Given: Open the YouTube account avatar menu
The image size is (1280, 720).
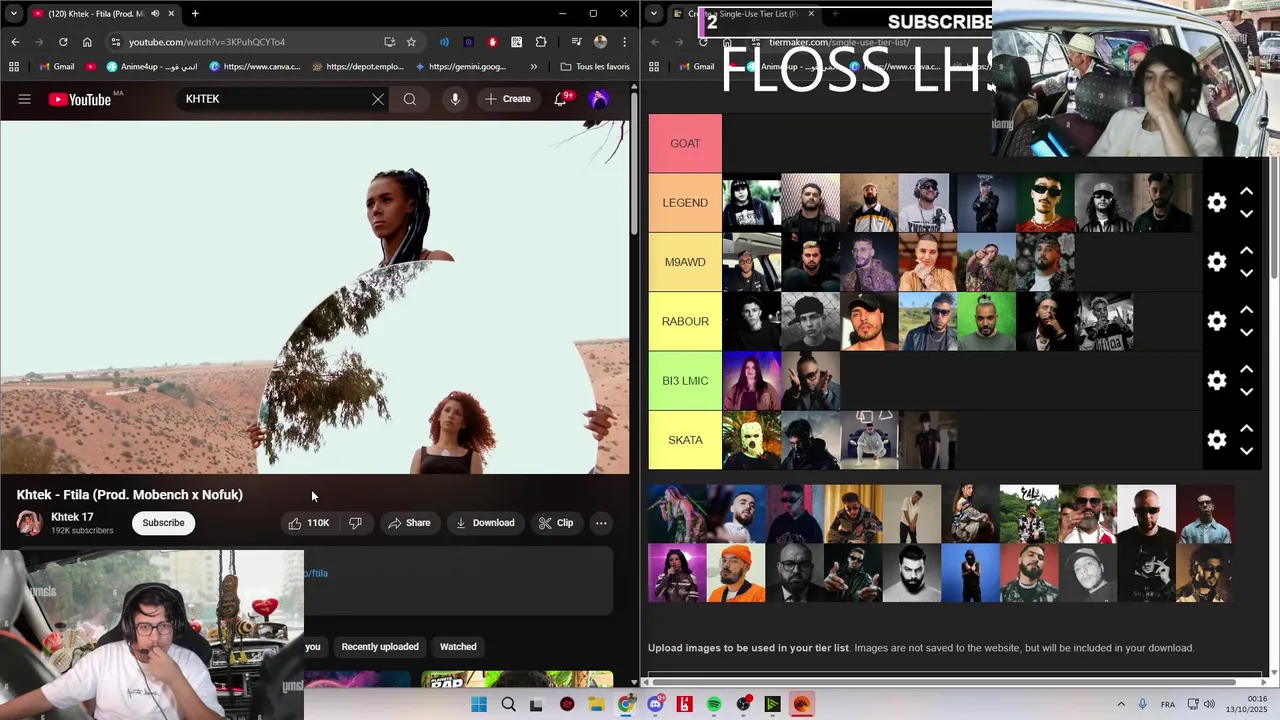Looking at the screenshot, I should (x=599, y=99).
